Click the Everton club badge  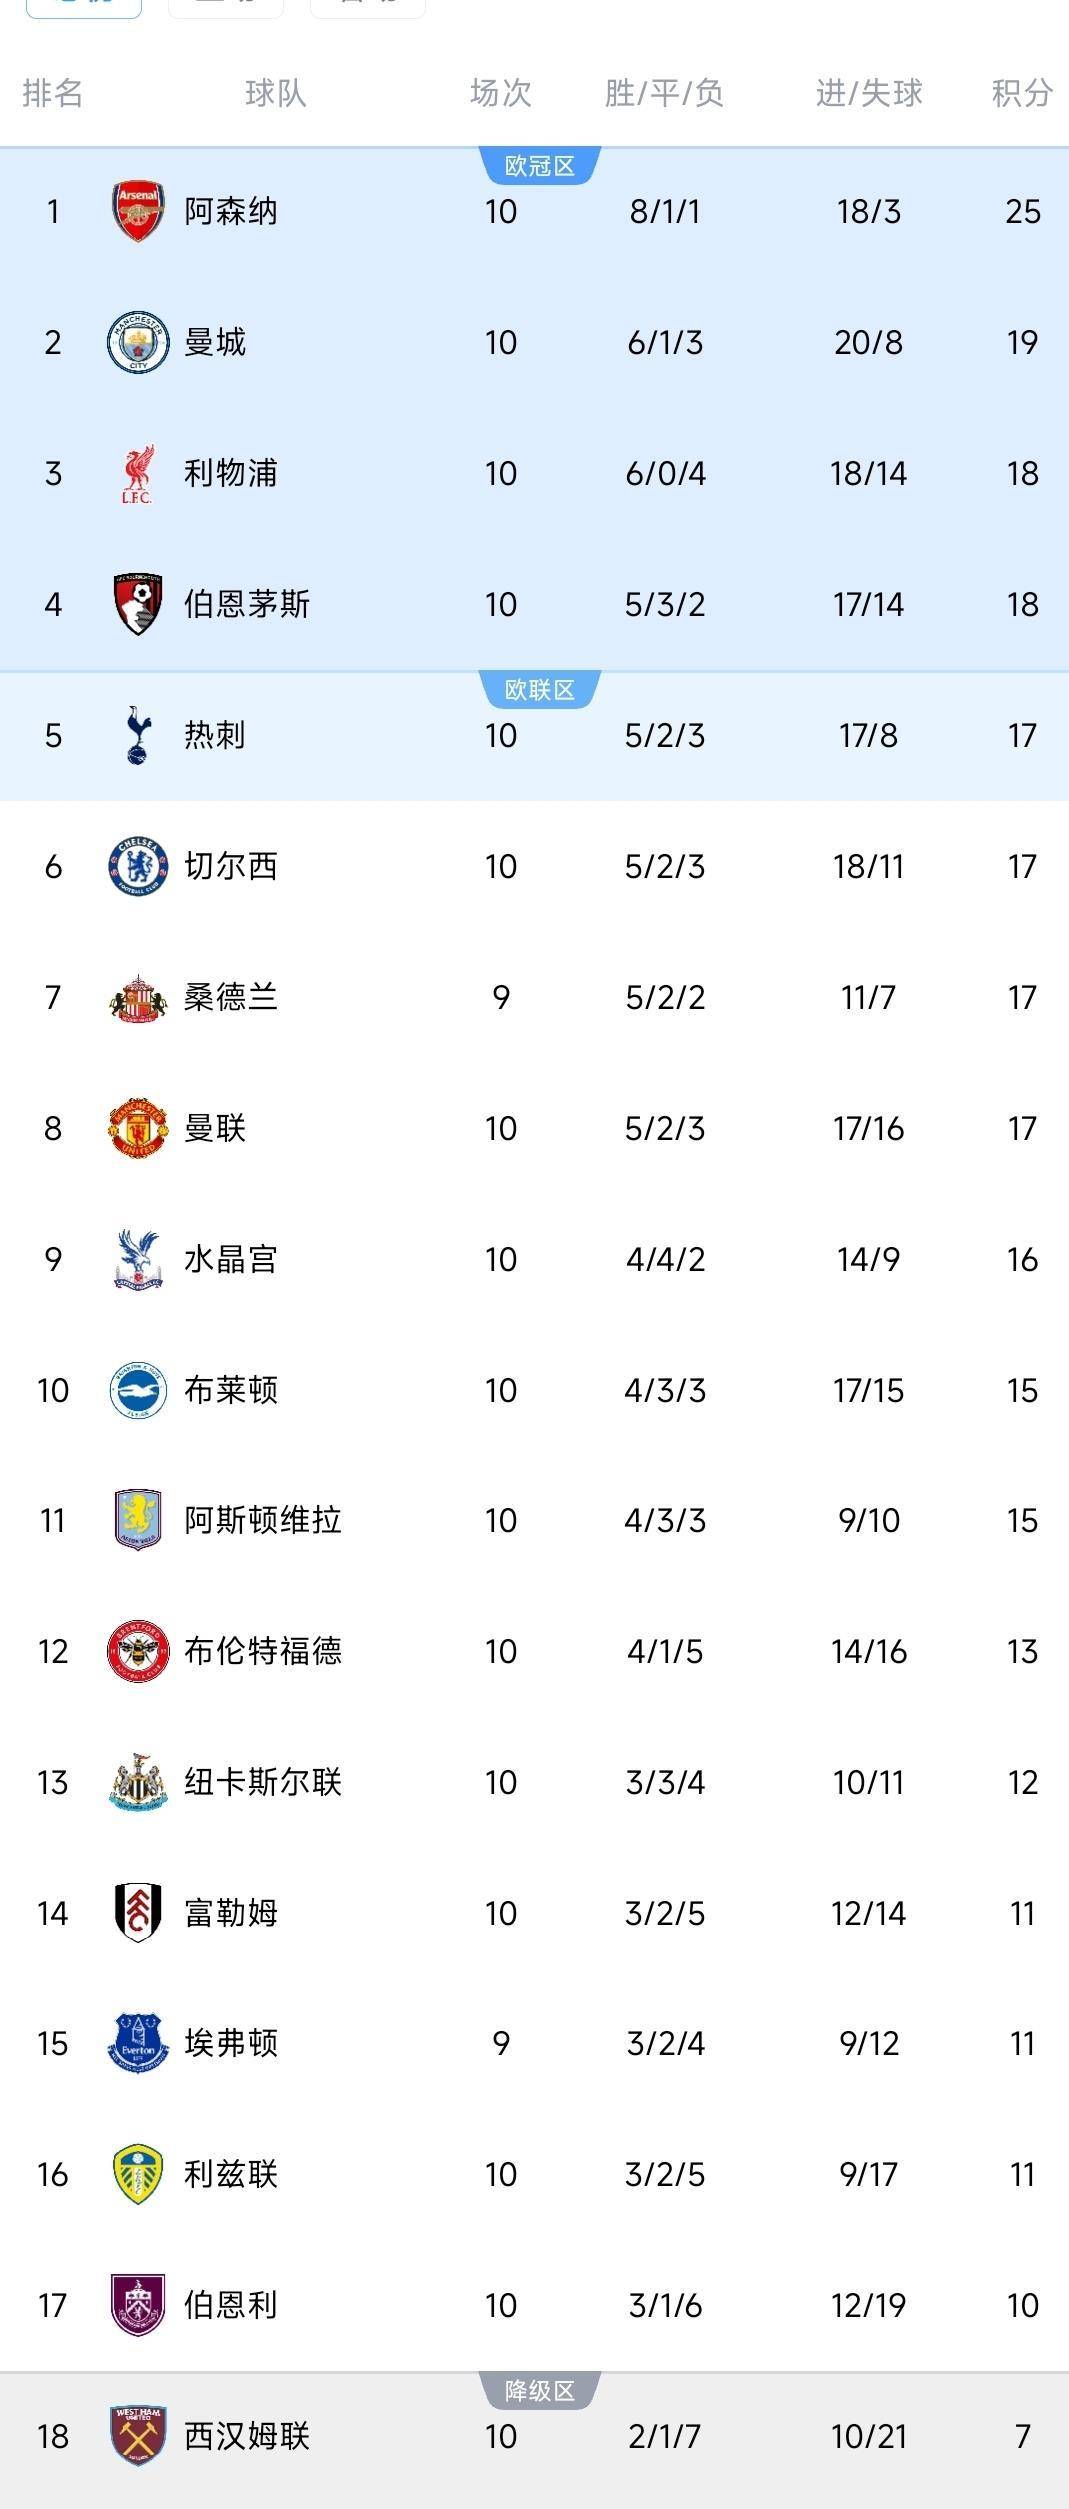pos(138,2043)
